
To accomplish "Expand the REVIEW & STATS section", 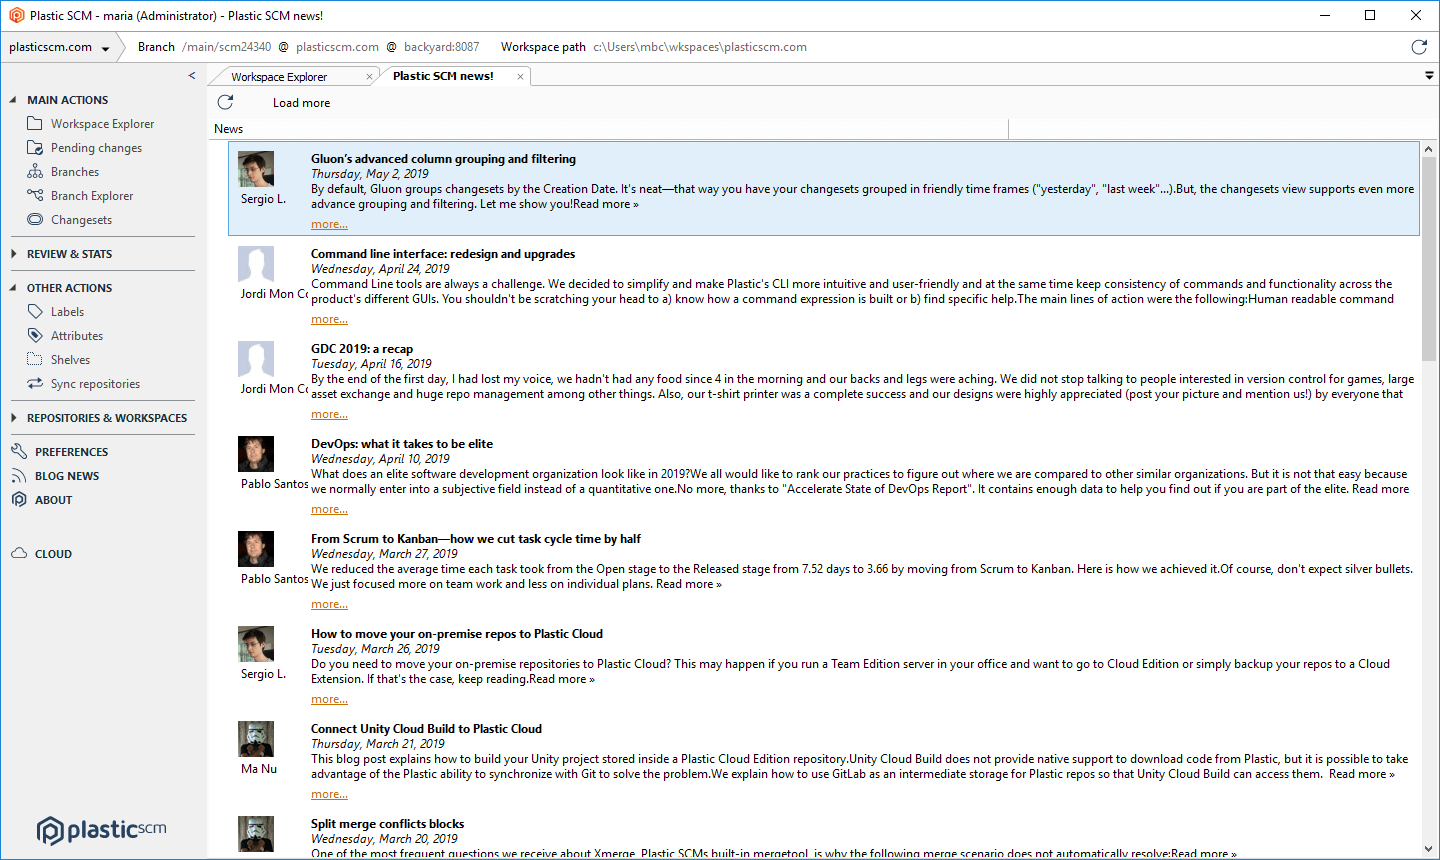I will [13, 254].
